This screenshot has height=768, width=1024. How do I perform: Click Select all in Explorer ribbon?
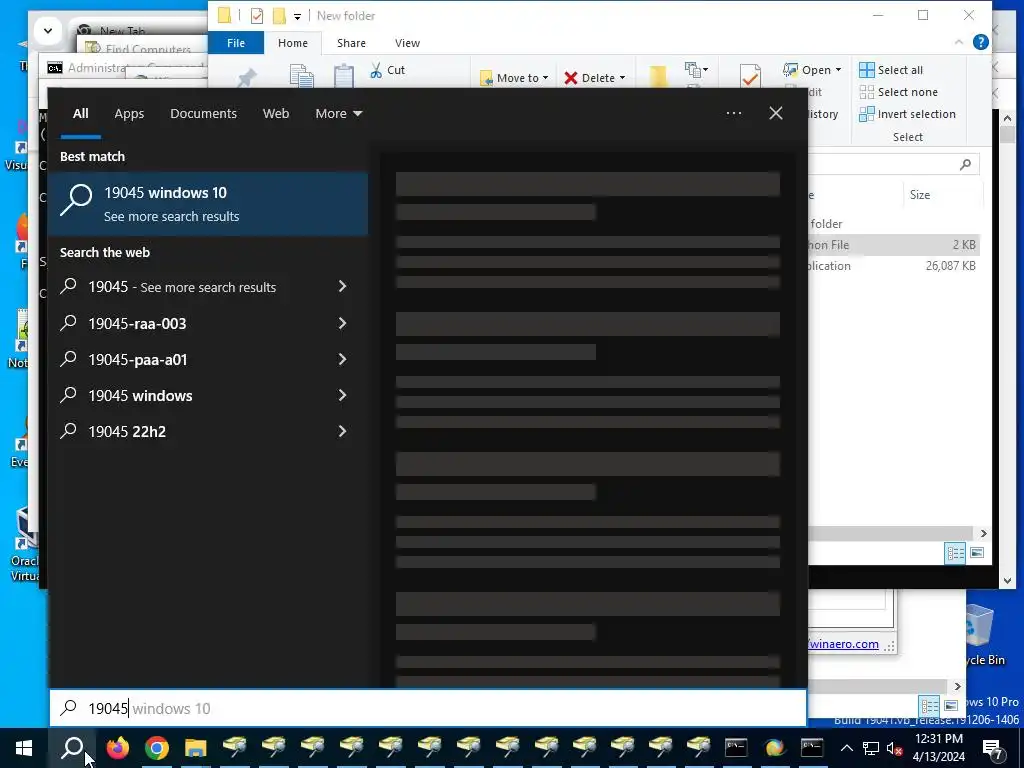point(891,70)
